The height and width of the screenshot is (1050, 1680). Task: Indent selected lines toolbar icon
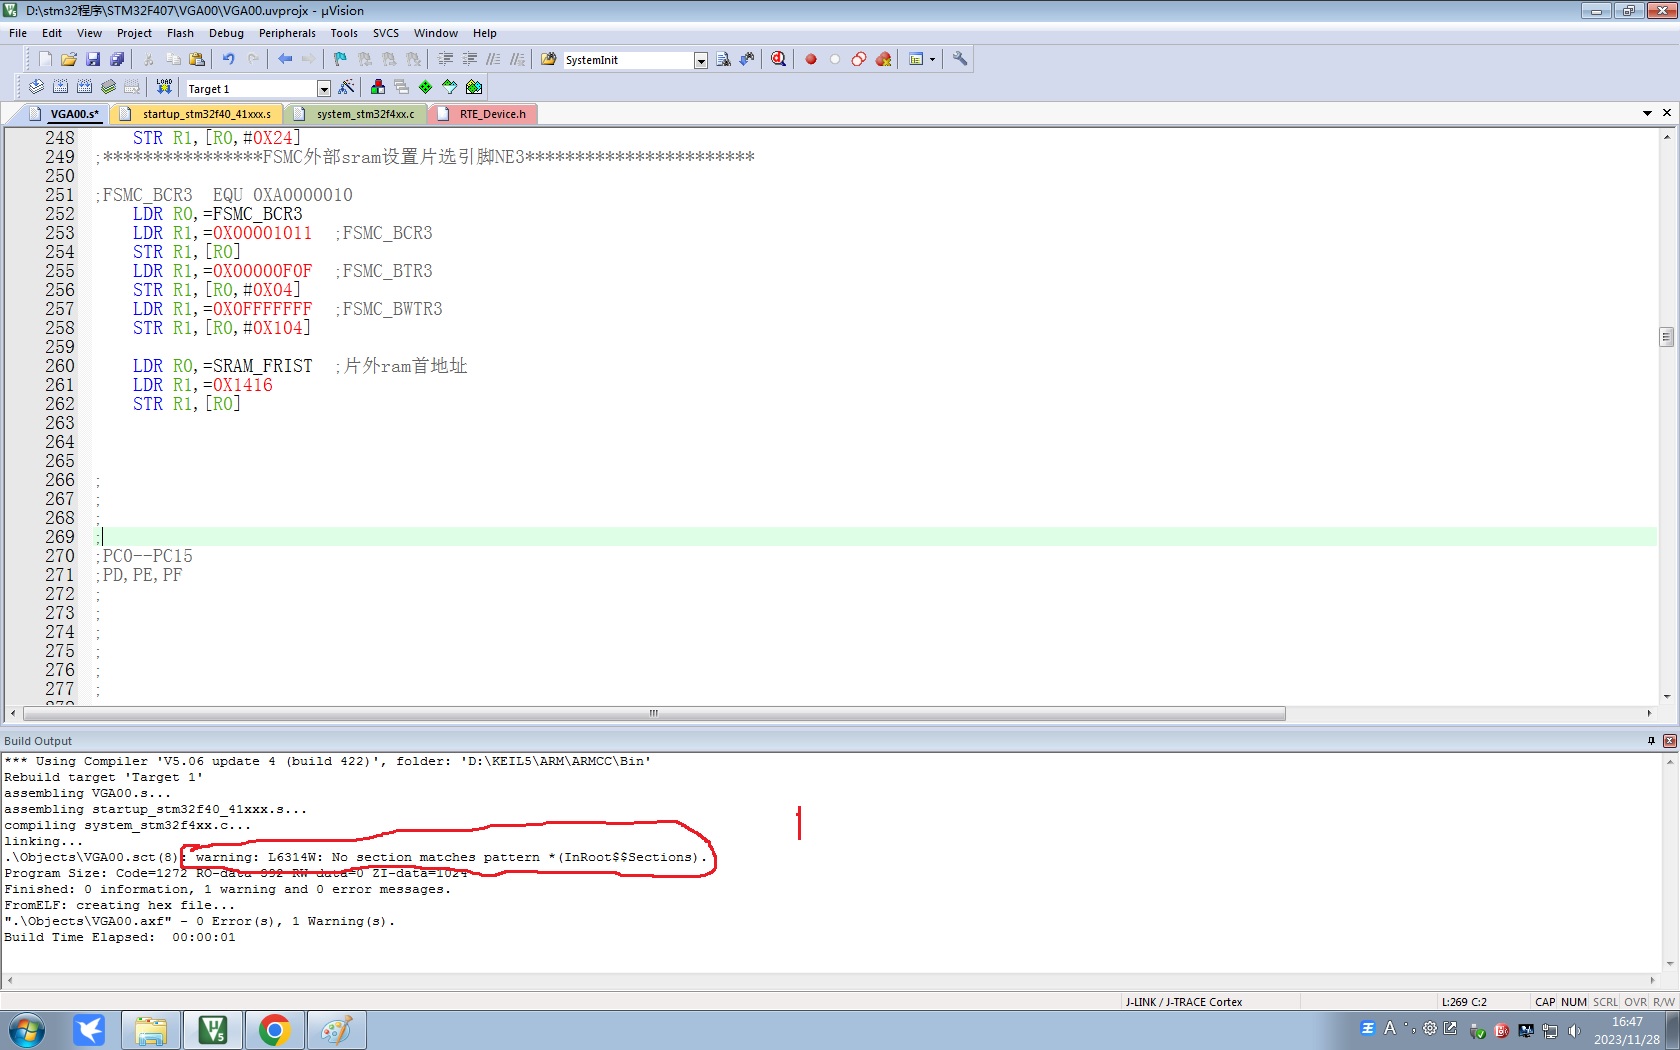(445, 59)
